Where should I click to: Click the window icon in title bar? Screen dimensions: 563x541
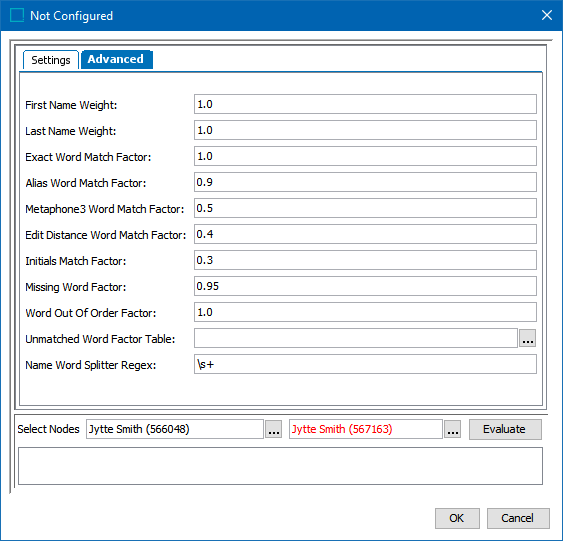click(17, 15)
